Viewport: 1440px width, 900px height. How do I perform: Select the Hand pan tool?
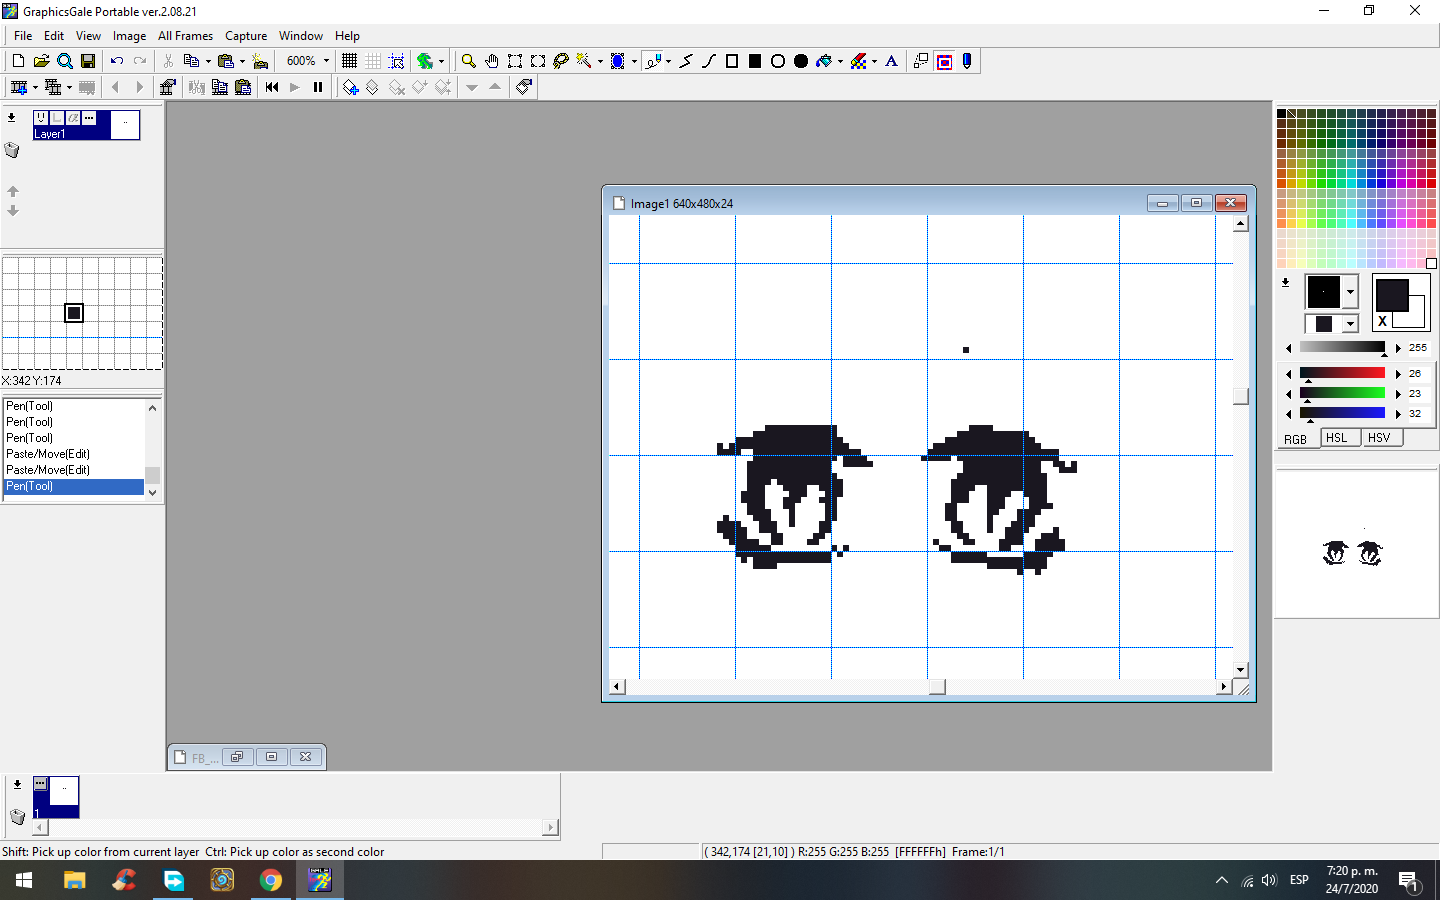tap(491, 61)
